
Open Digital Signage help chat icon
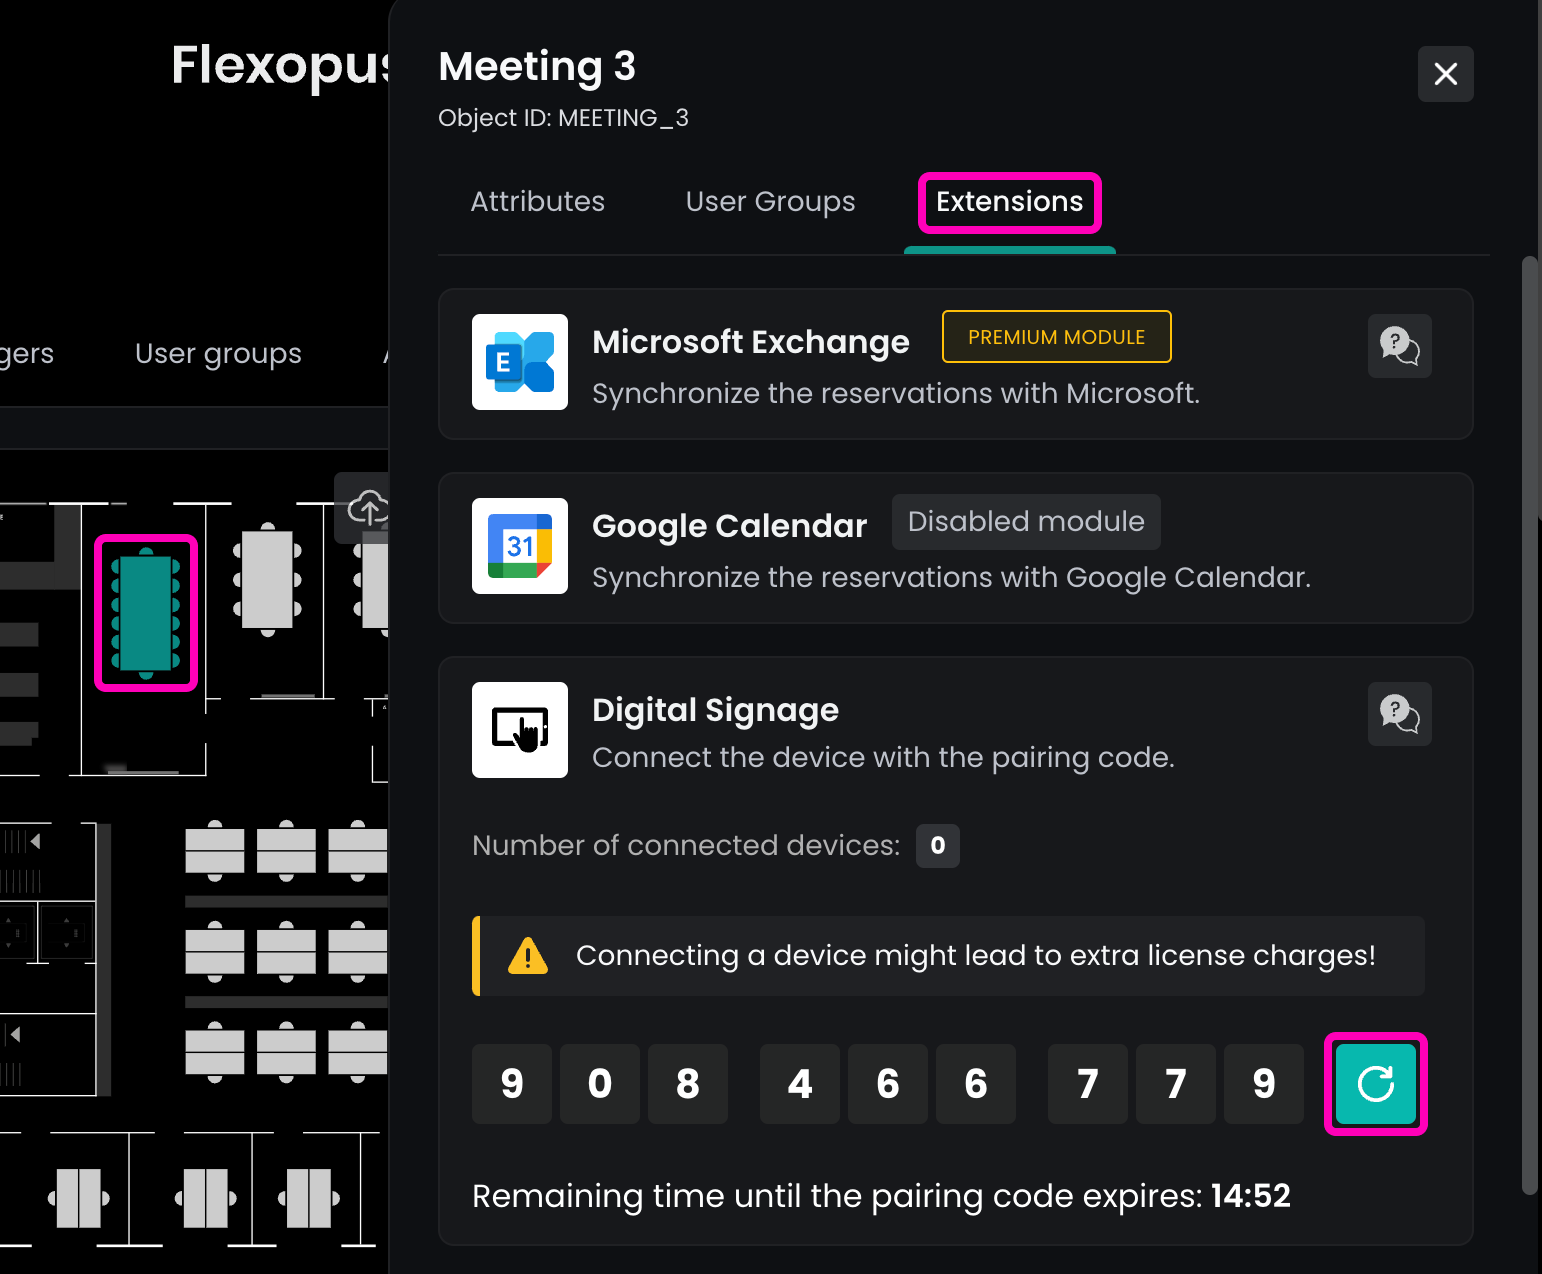pyautogui.click(x=1399, y=714)
